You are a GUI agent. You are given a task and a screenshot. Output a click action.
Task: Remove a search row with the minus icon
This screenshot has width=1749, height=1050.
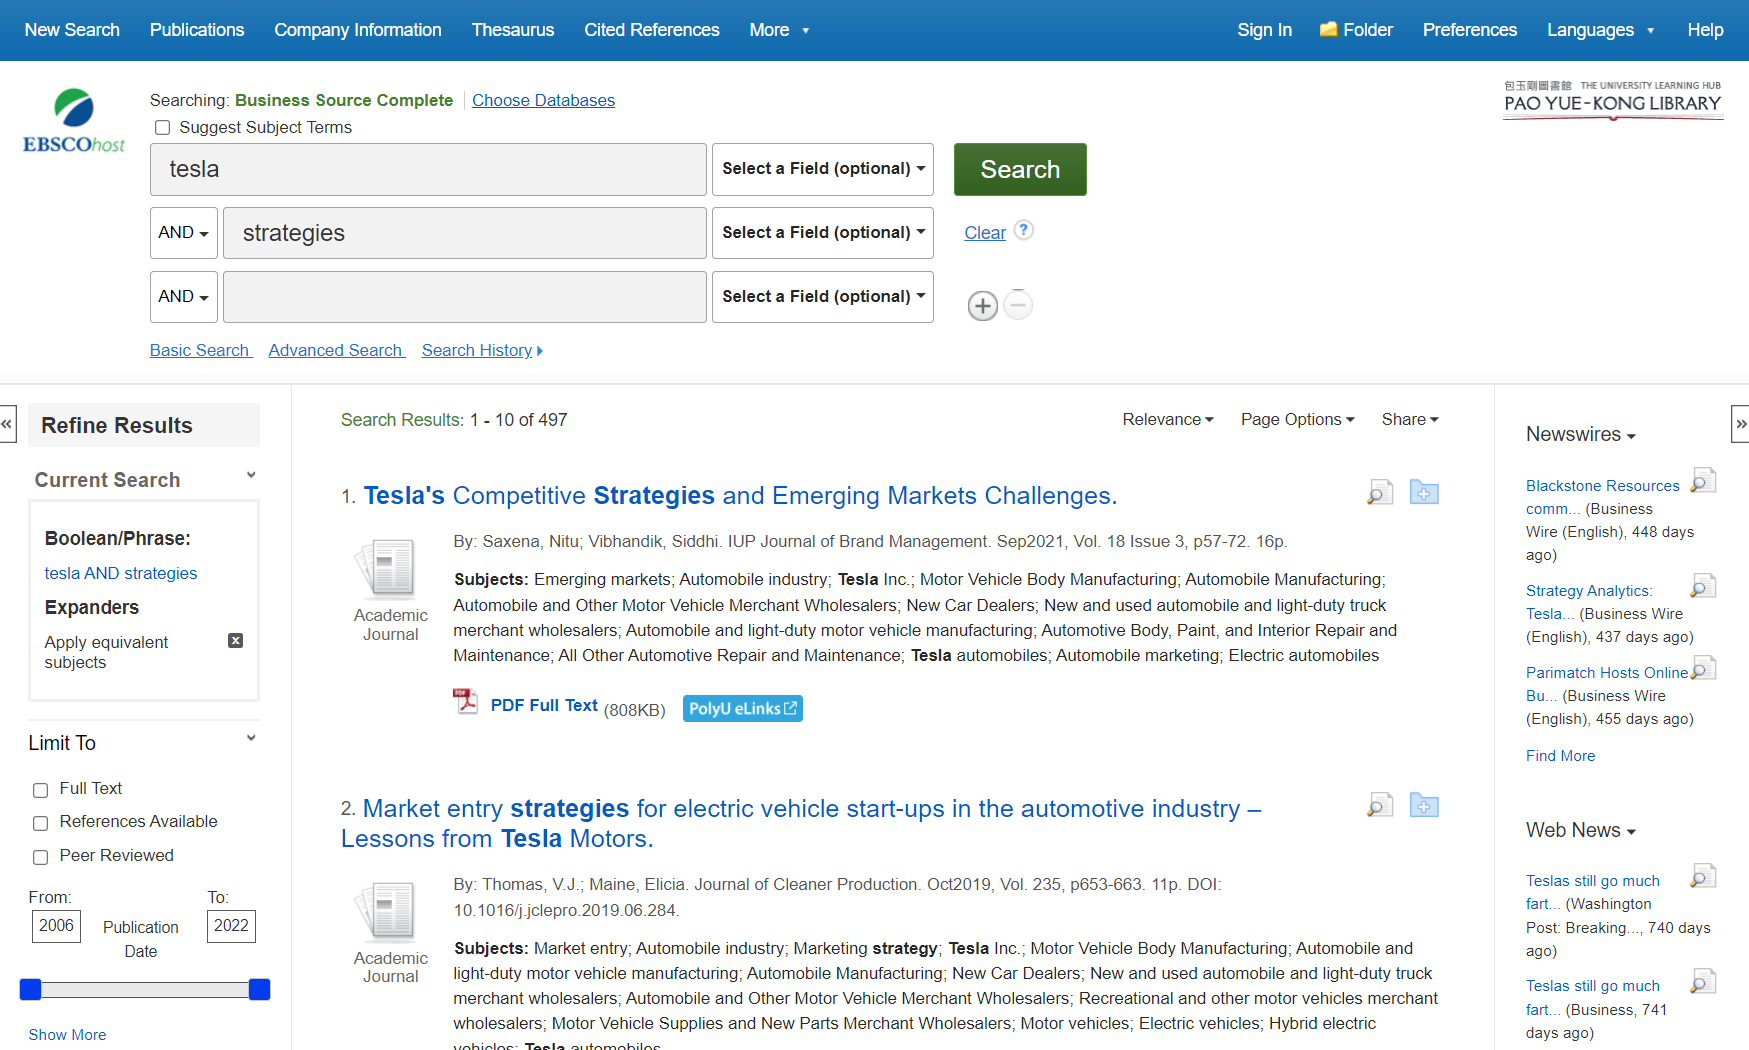click(x=1018, y=304)
